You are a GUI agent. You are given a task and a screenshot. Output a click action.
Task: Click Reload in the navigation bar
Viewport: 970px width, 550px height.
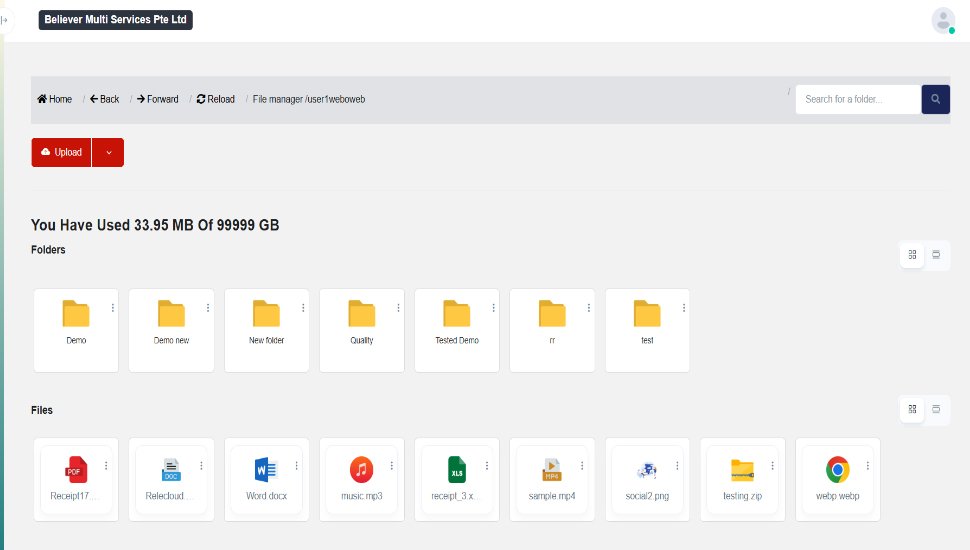tap(216, 99)
